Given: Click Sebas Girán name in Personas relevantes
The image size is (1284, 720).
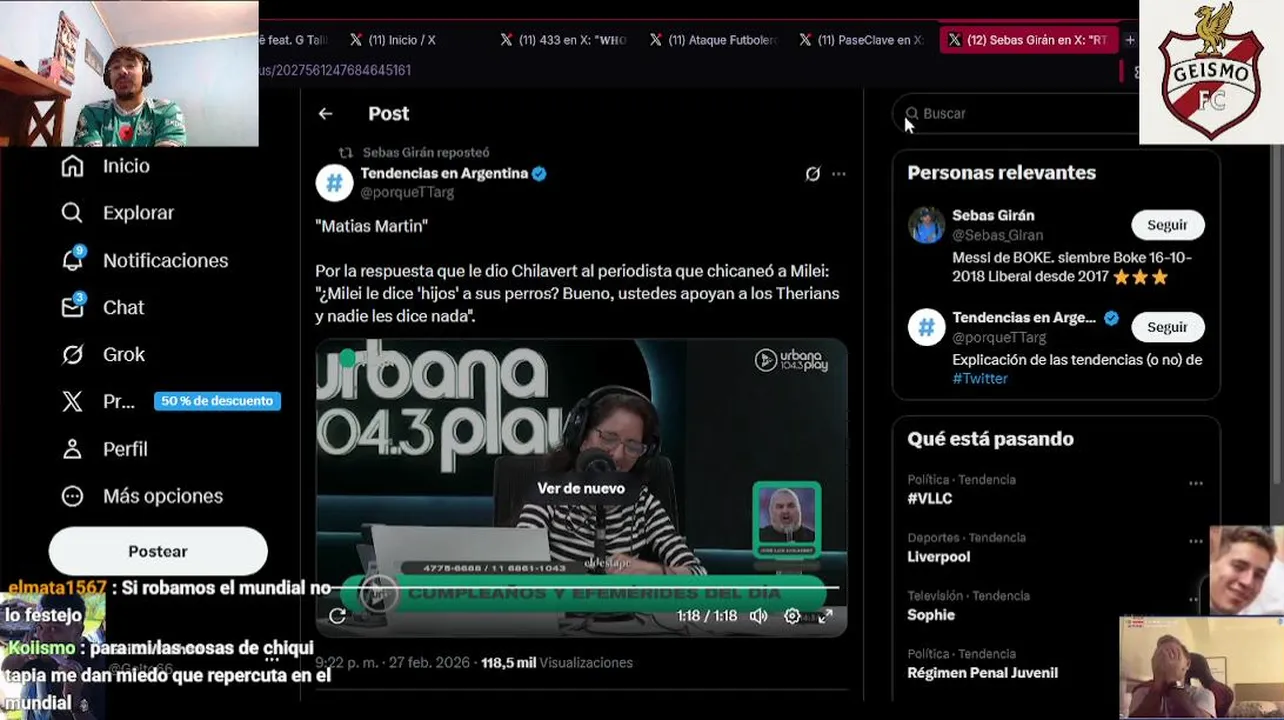Looking at the screenshot, I should click(x=993, y=215).
